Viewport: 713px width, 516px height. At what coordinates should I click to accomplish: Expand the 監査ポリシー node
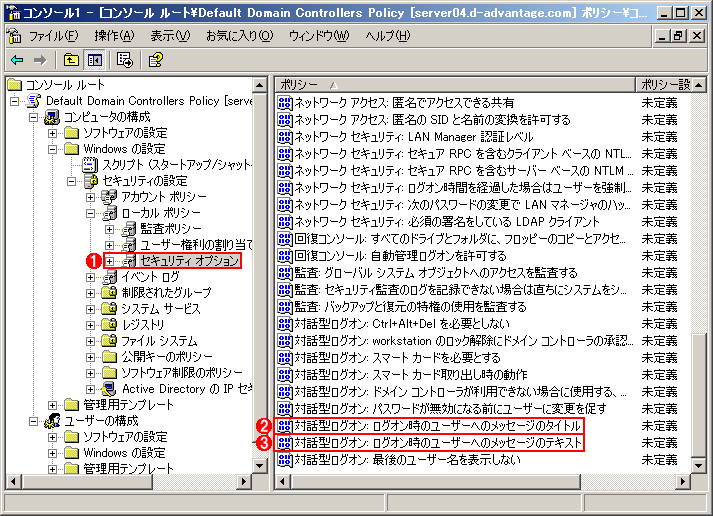point(110,229)
